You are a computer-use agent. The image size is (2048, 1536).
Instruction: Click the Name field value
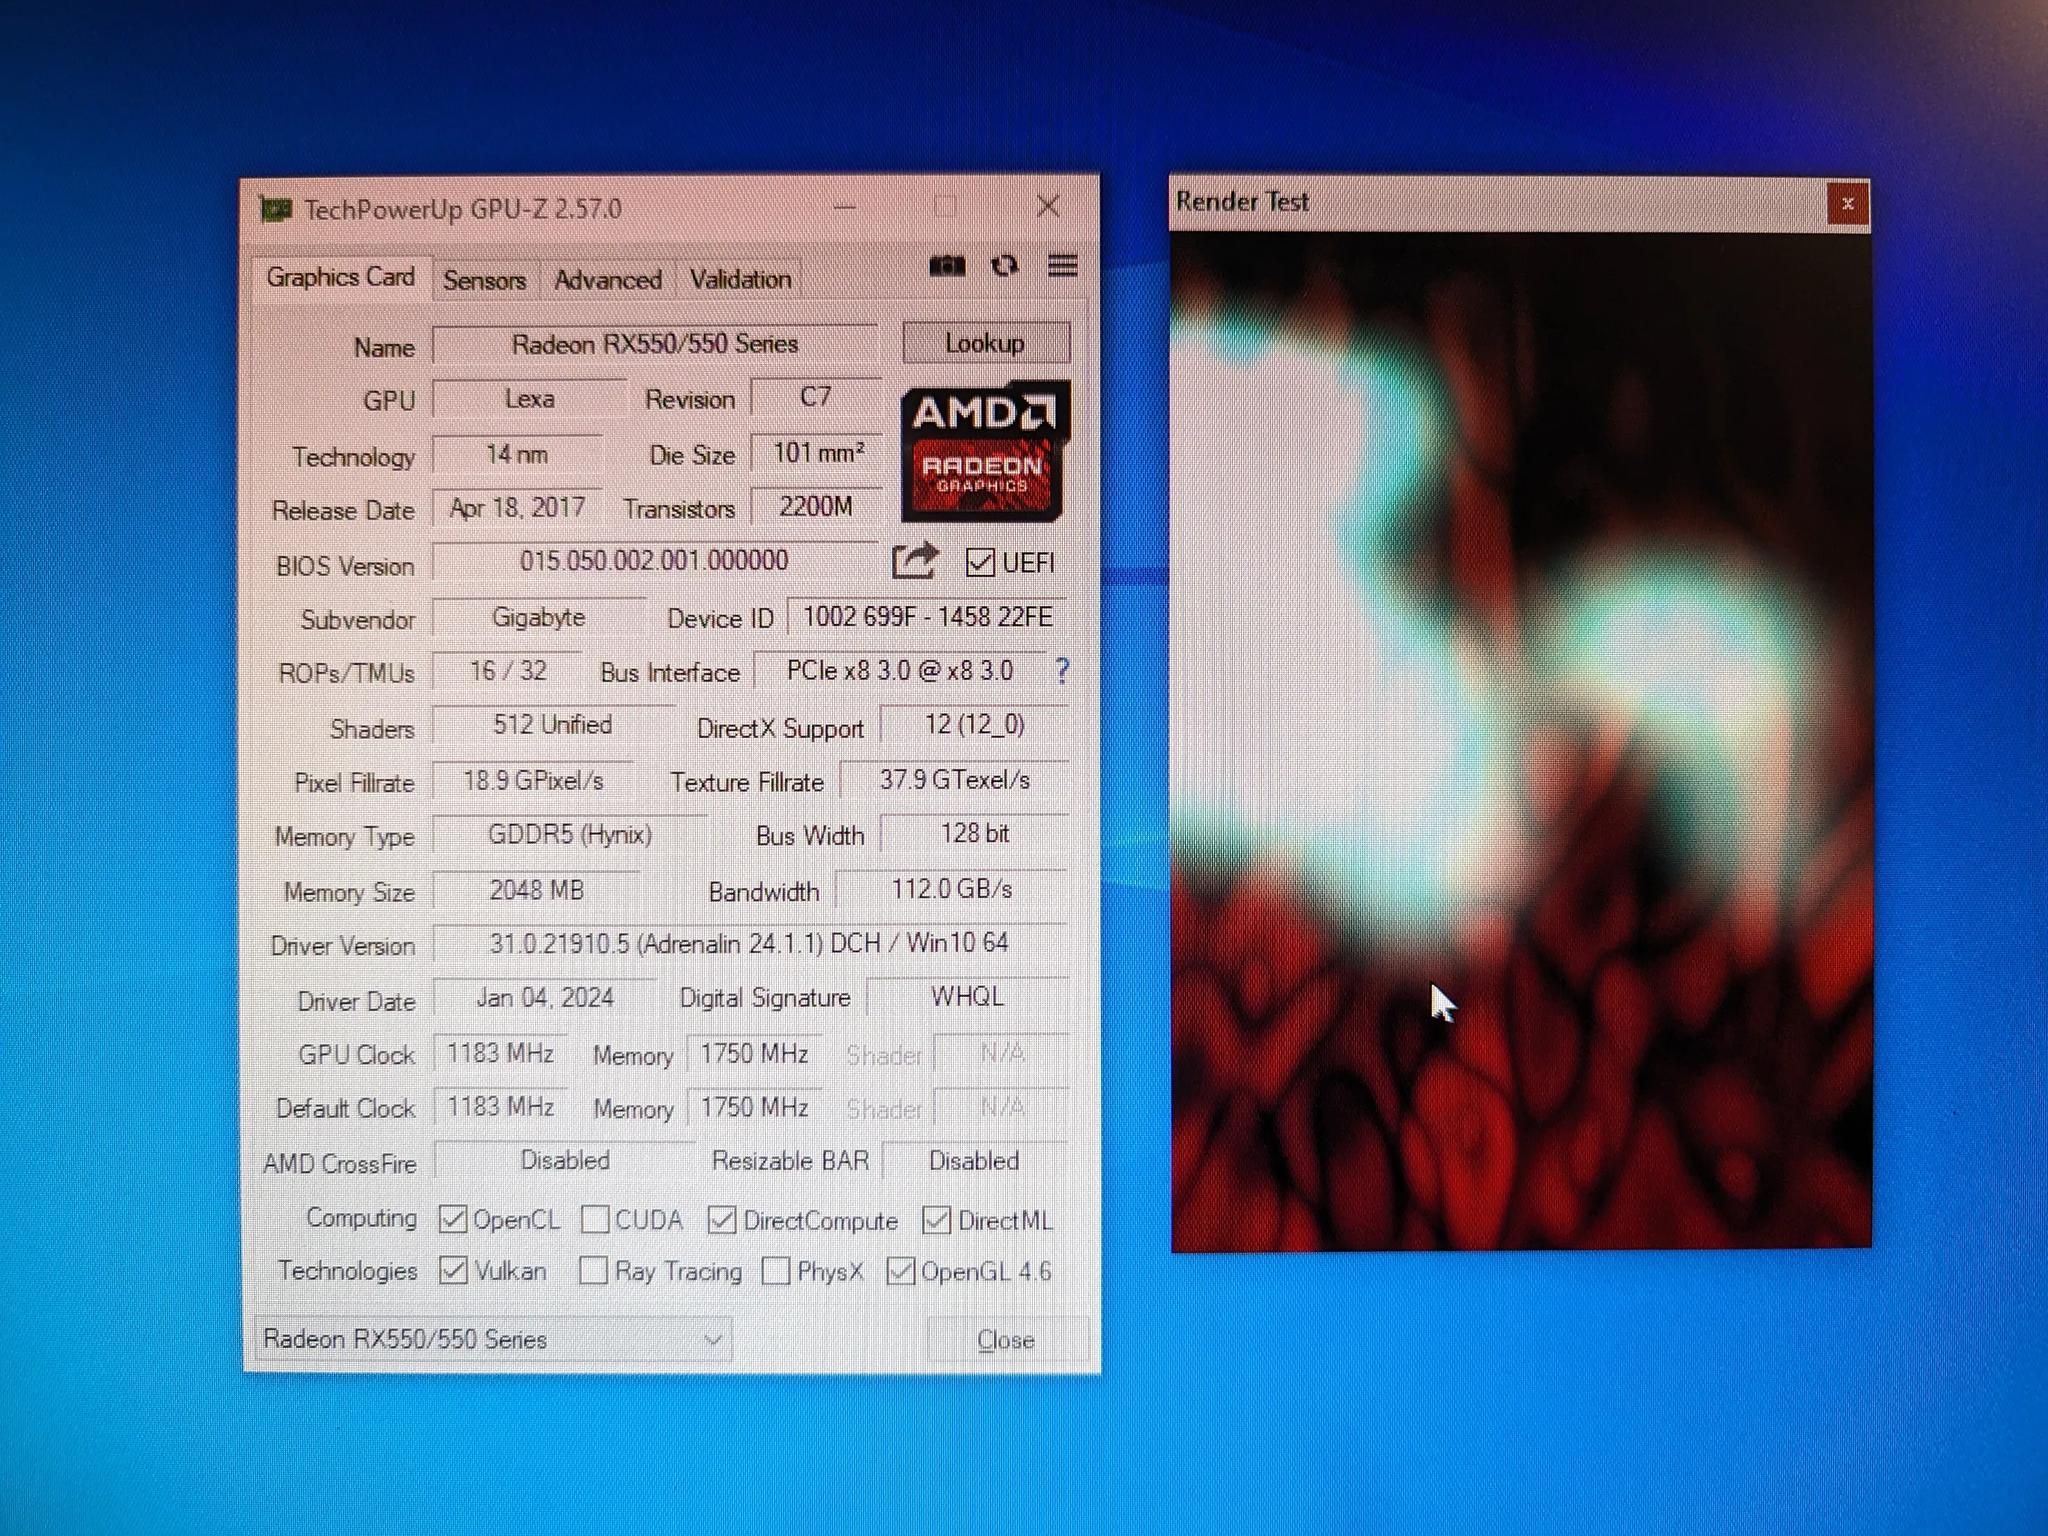pyautogui.click(x=655, y=344)
